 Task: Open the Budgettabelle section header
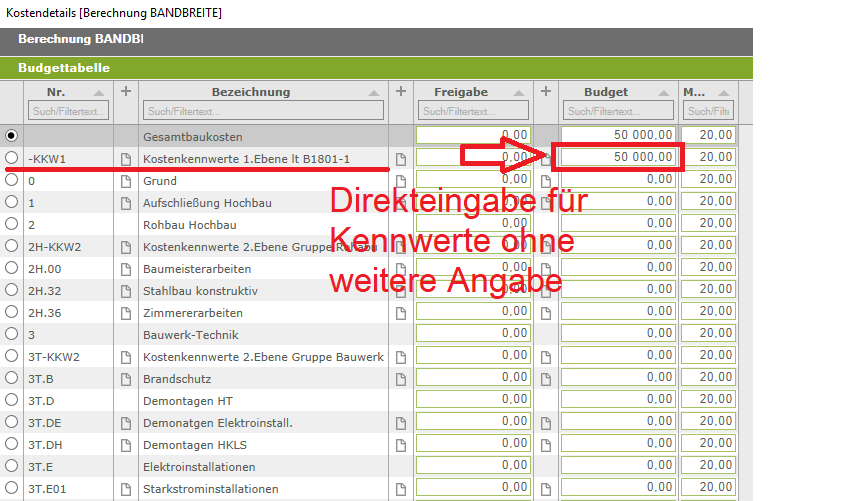(64, 68)
